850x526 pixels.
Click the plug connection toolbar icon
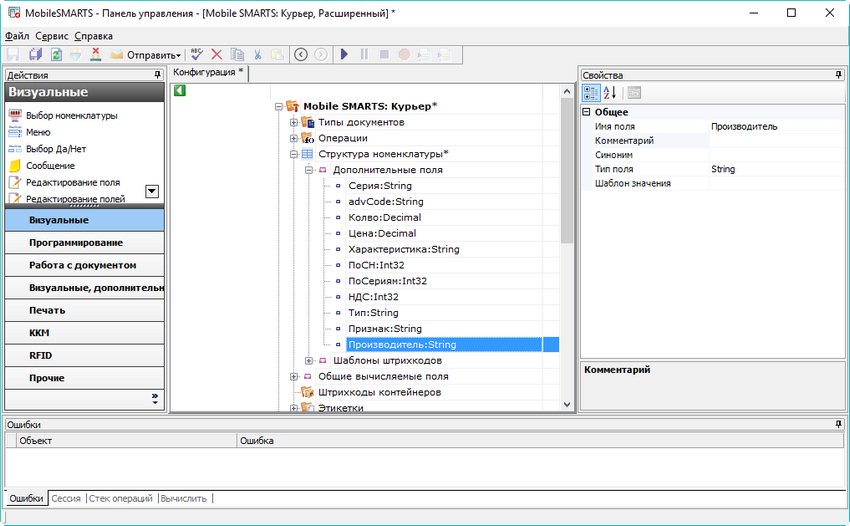click(76, 54)
